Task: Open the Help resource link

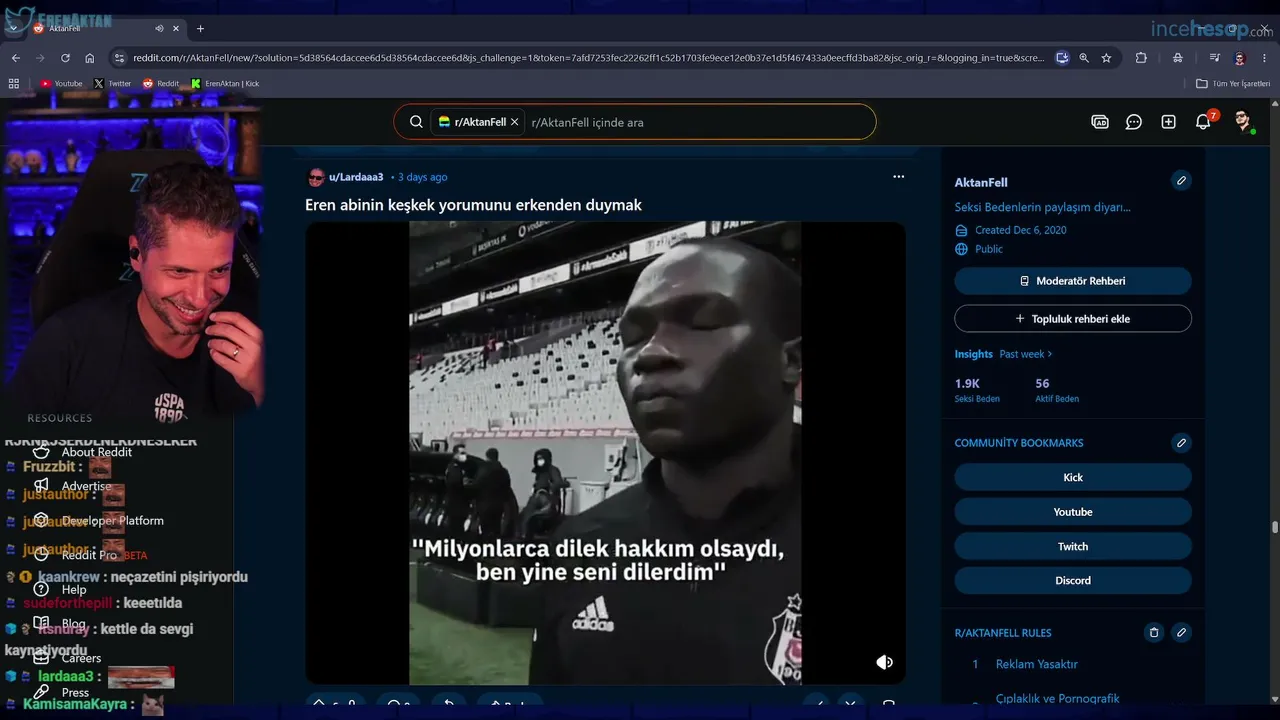Action: point(73,589)
